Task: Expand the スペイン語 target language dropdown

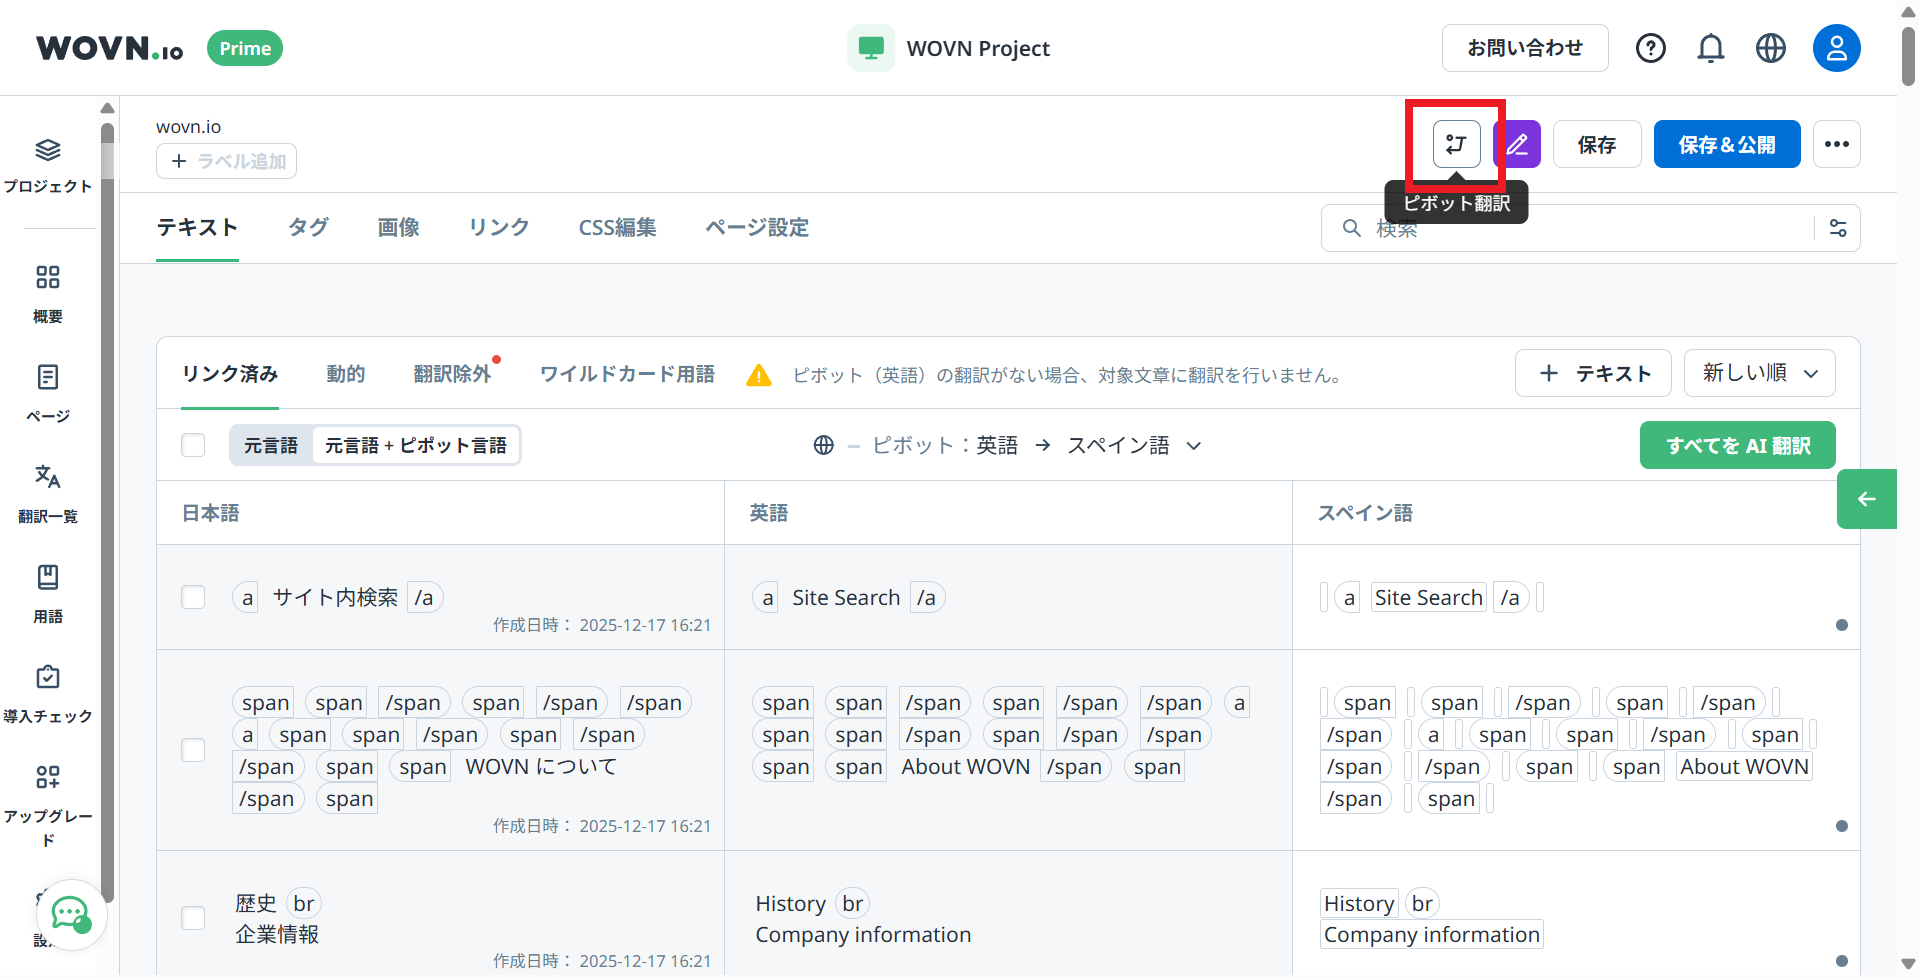Action: point(1133,445)
